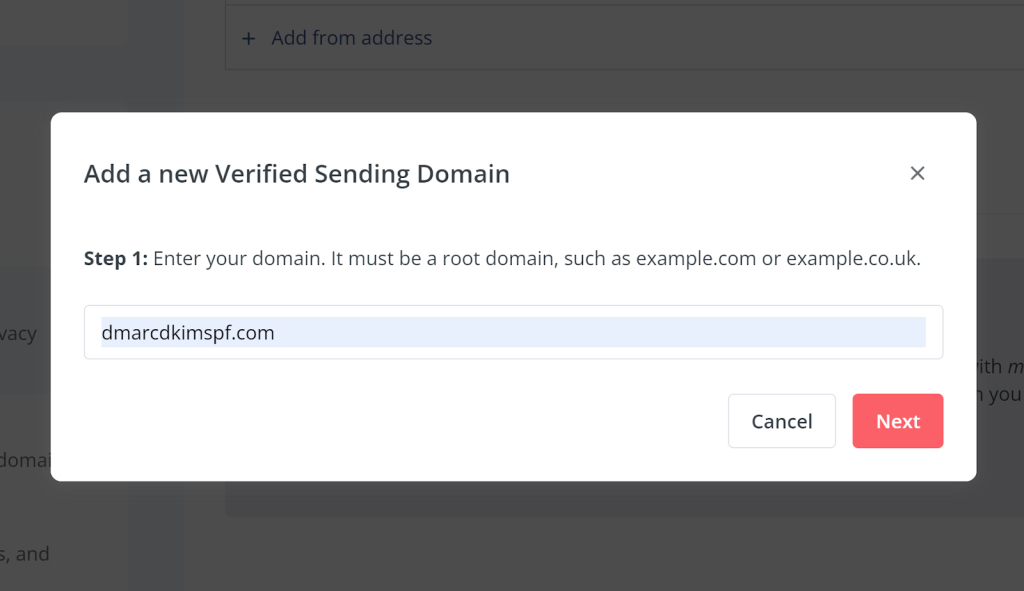The height and width of the screenshot is (591, 1024).
Task: Click the bold "Step 1:" label
Action: [116, 259]
